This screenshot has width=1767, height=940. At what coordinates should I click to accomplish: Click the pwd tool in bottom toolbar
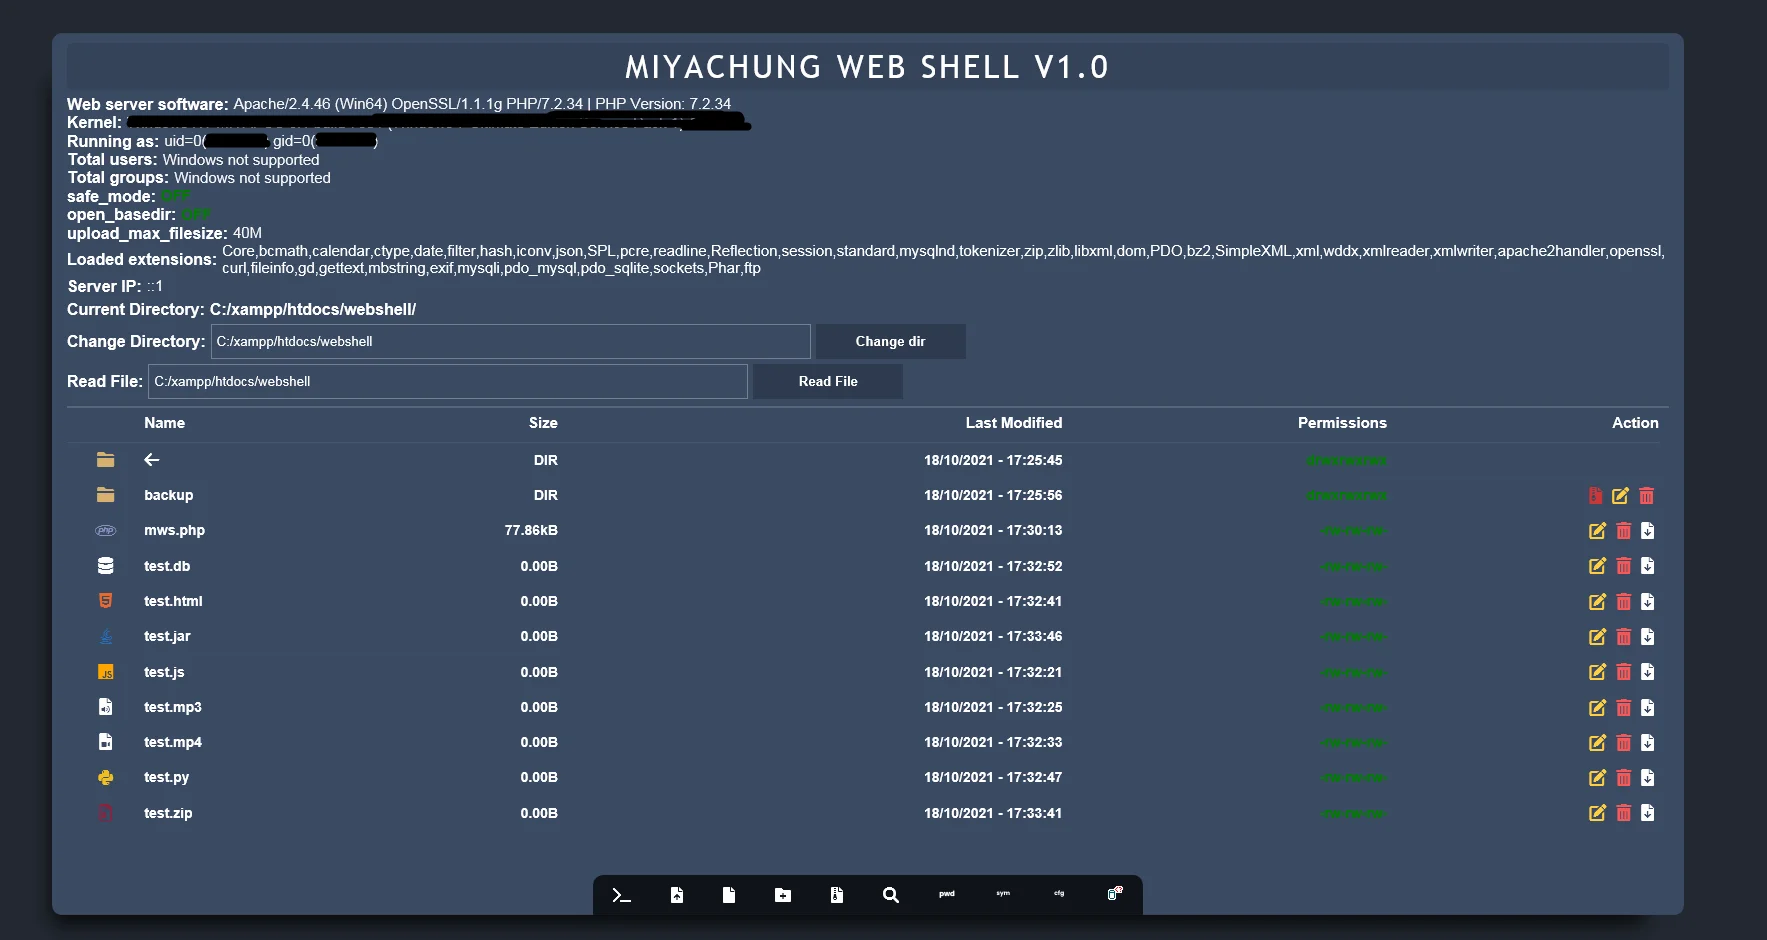946,895
